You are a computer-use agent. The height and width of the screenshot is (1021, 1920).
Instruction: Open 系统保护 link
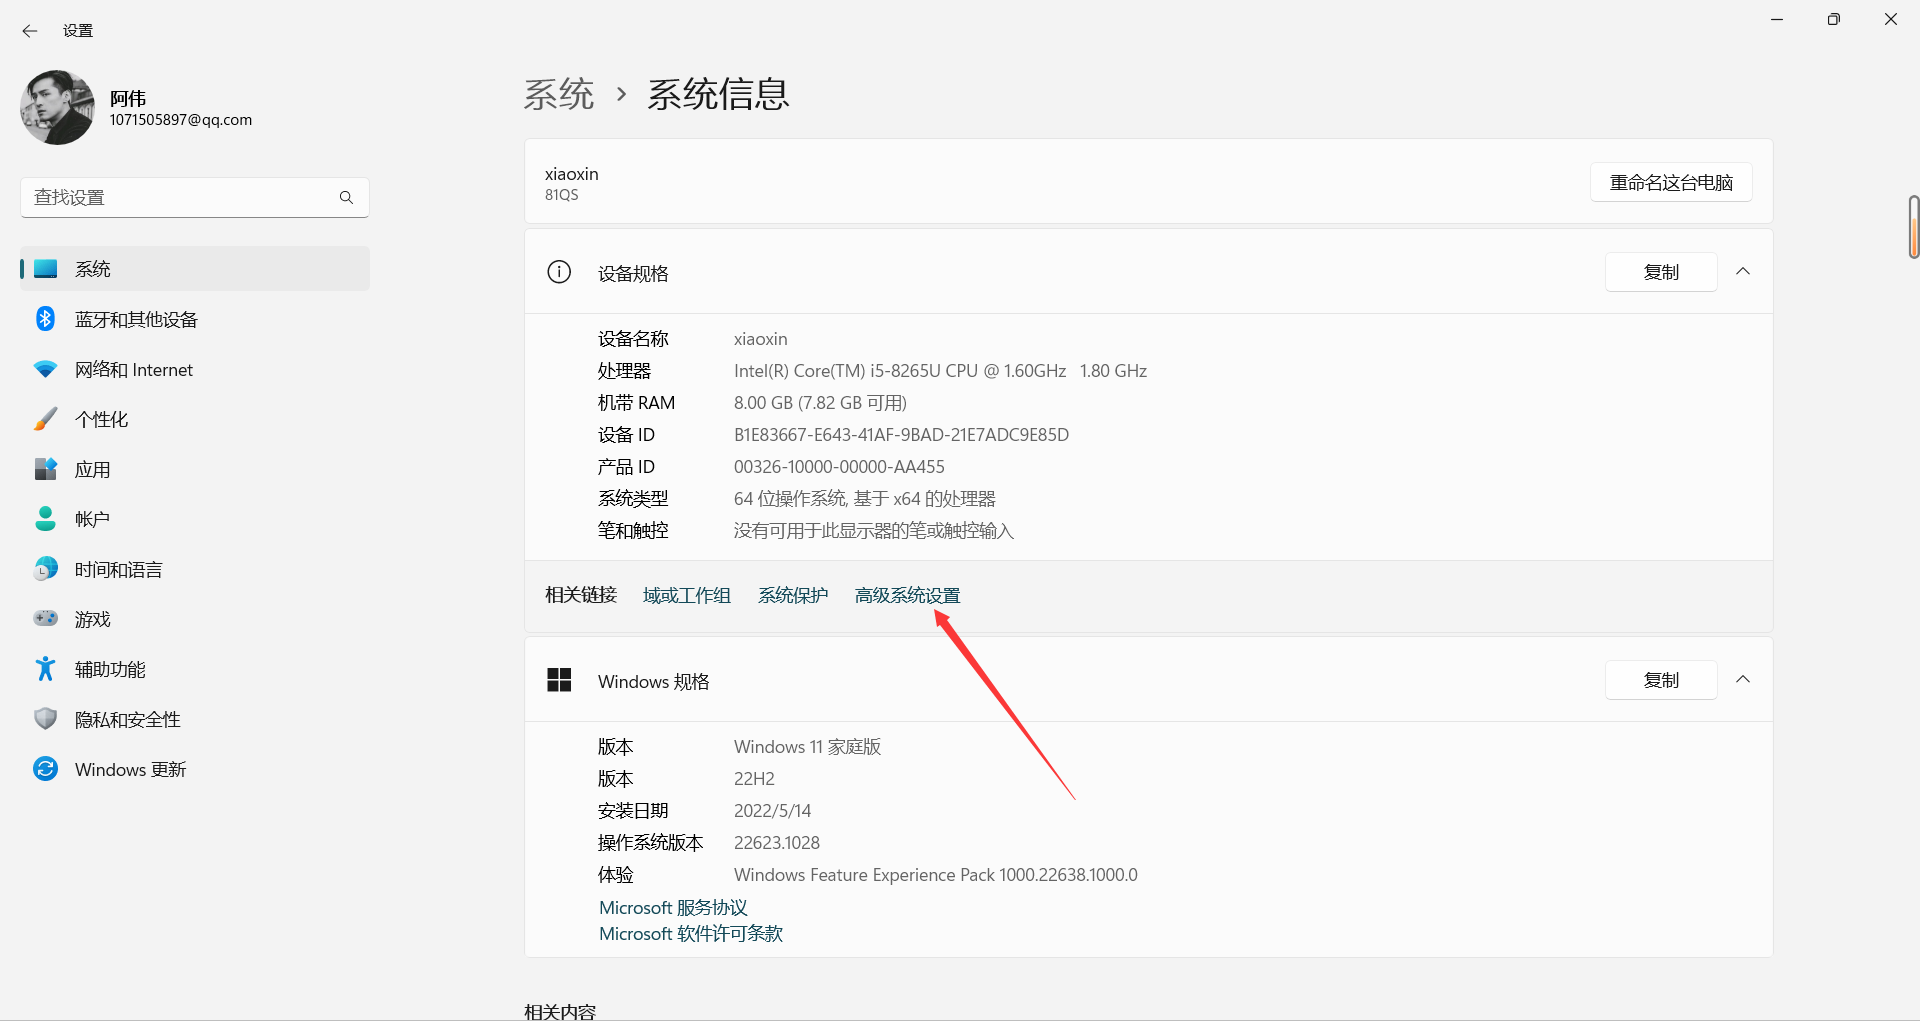(x=793, y=596)
